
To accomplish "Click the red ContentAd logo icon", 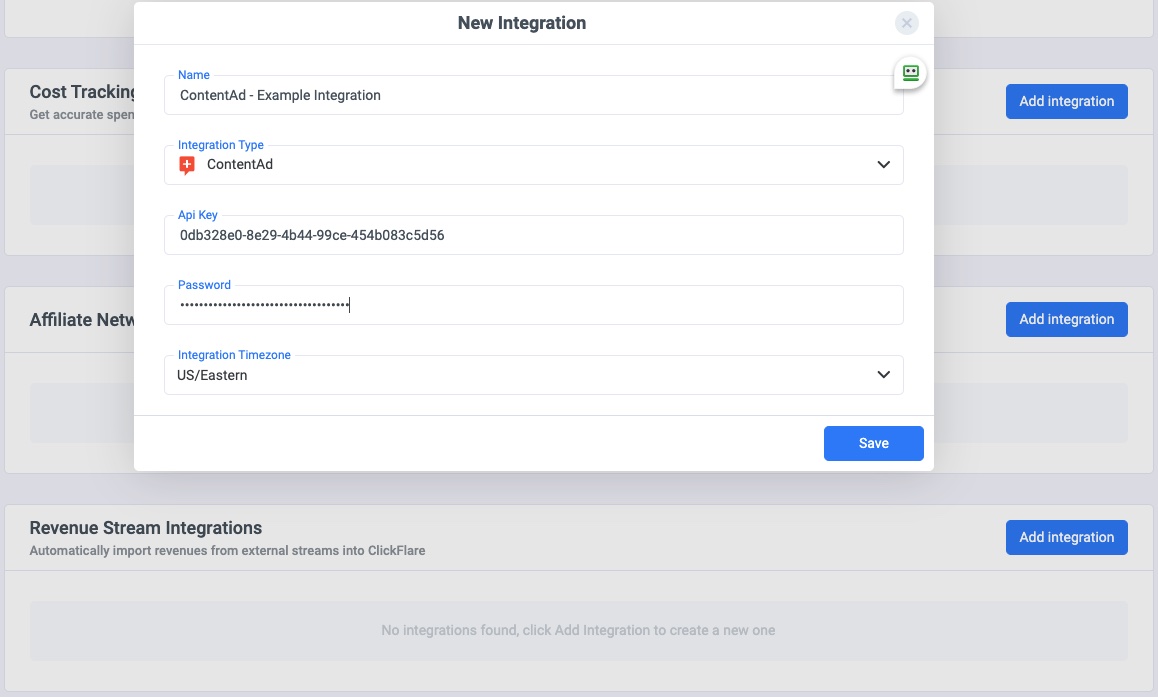I will (187, 165).
